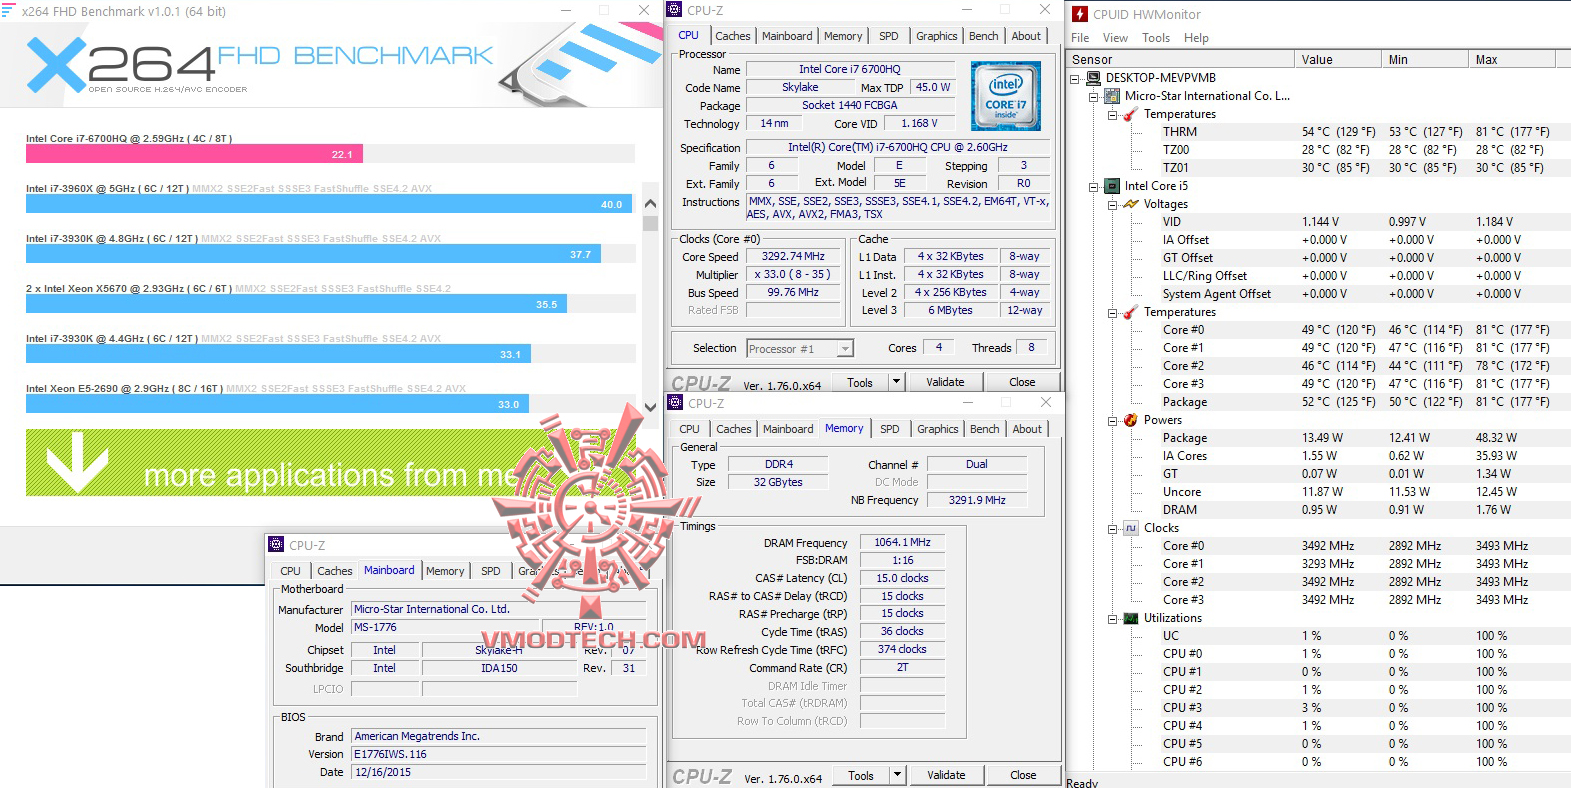Switch to Bench tab in the CPU-Z processor window
The width and height of the screenshot is (1571, 788).
click(983, 36)
